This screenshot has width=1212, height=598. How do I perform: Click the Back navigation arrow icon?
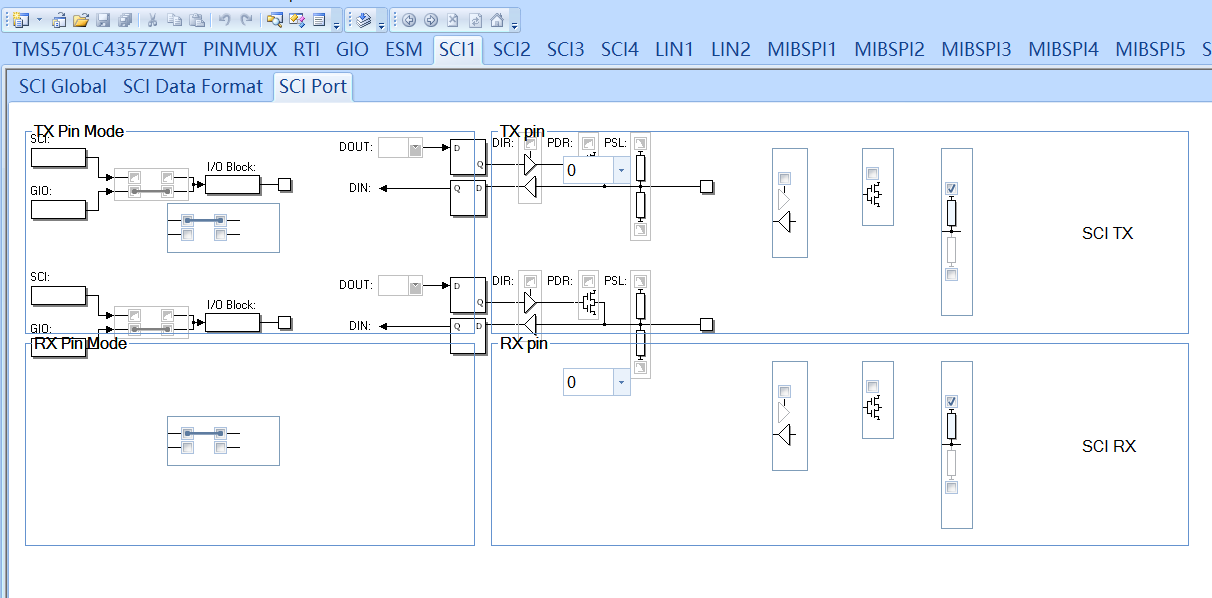coord(409,19)
